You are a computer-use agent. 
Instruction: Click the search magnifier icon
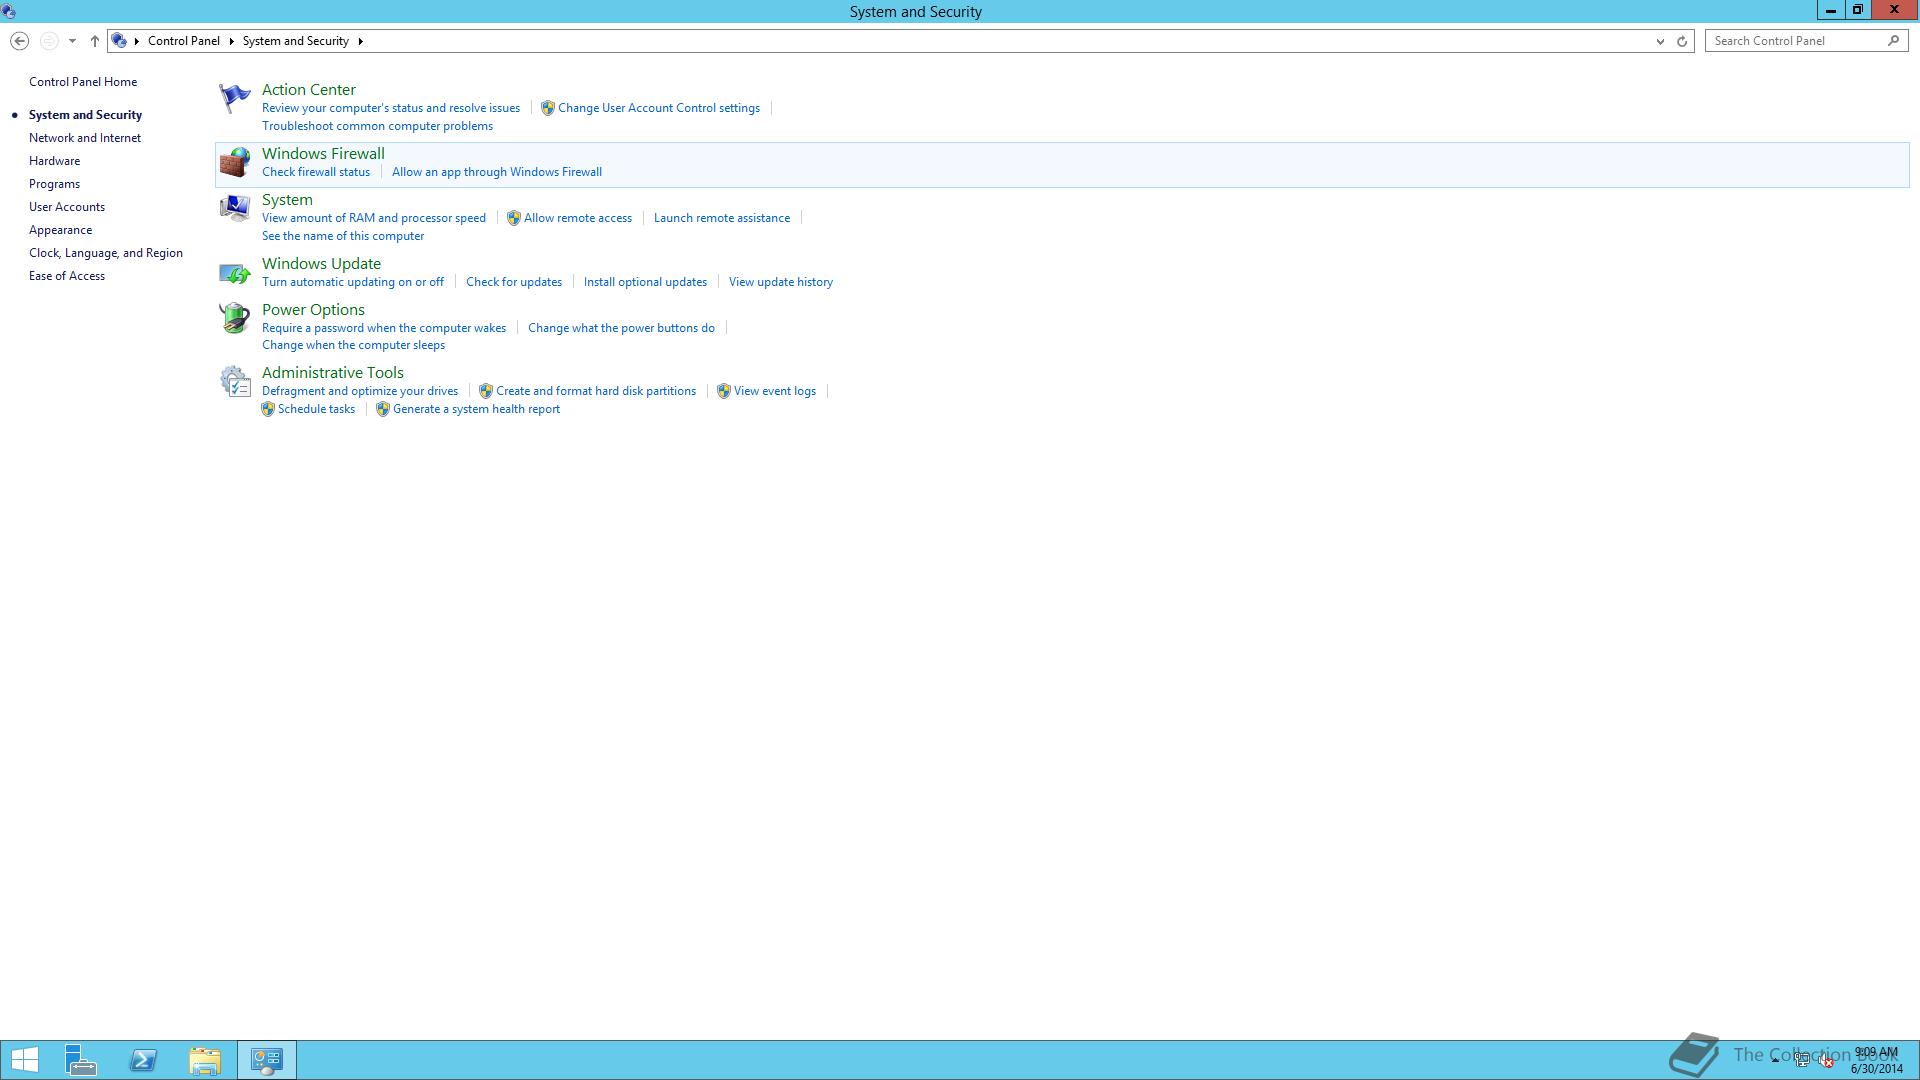pyautogui.click(x=1893, y=41)
